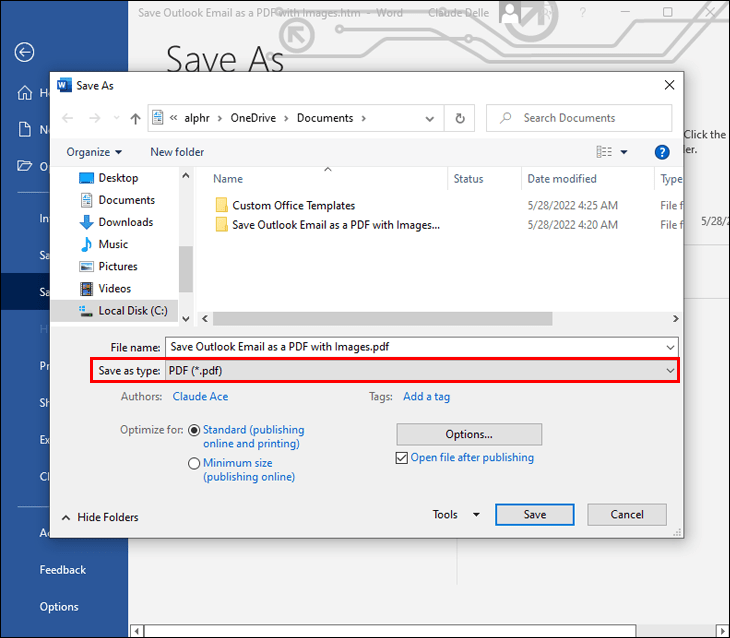Click the Options... button
Viewport: 730px width, 638px height.
click(469, 434)
